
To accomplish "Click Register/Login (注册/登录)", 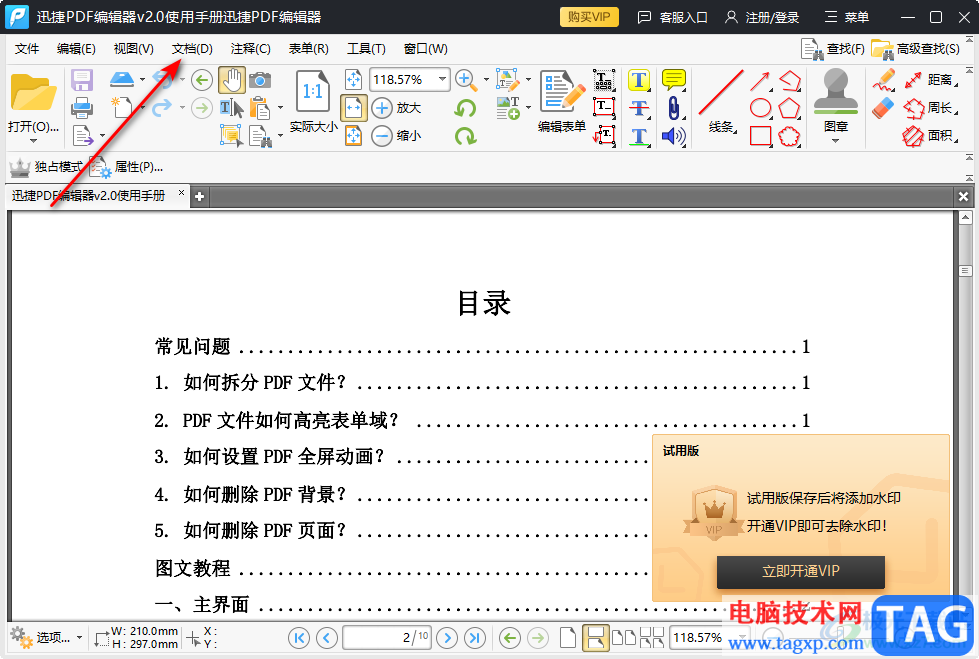I will click(x=762, y=17).
